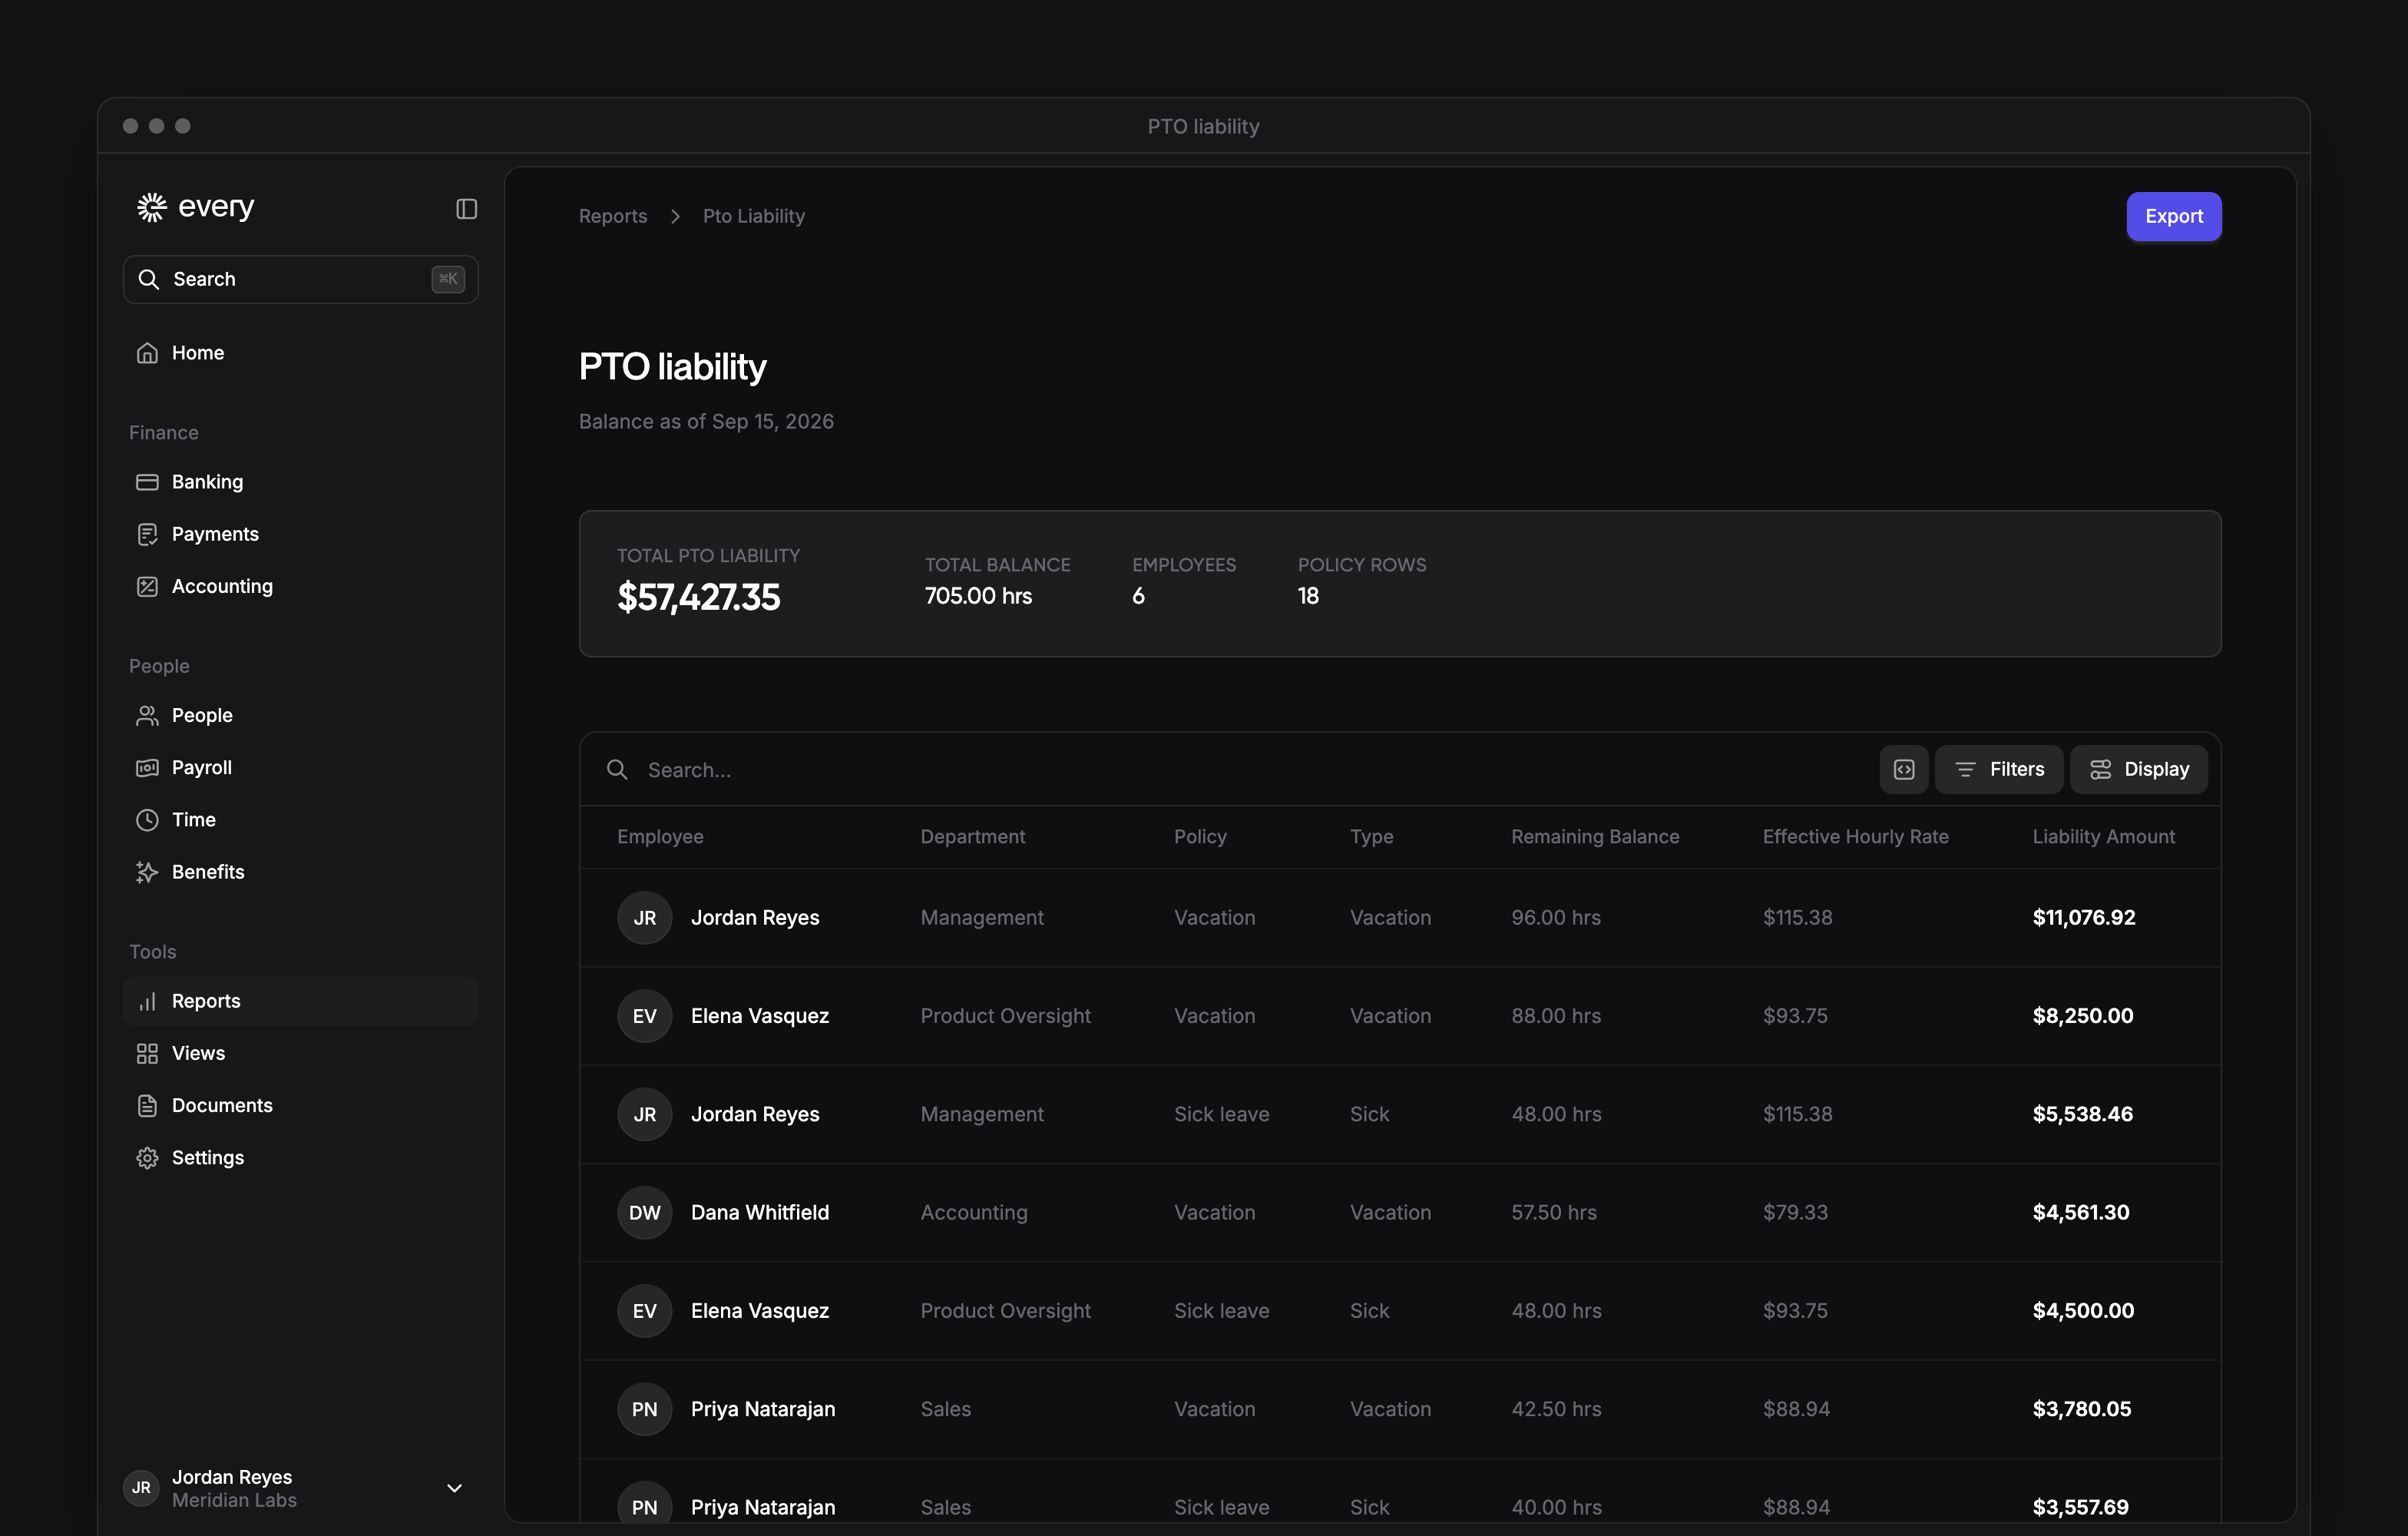2408x1536 pixels.
Task: Click the Time clock icon
Action: [147, 820]
